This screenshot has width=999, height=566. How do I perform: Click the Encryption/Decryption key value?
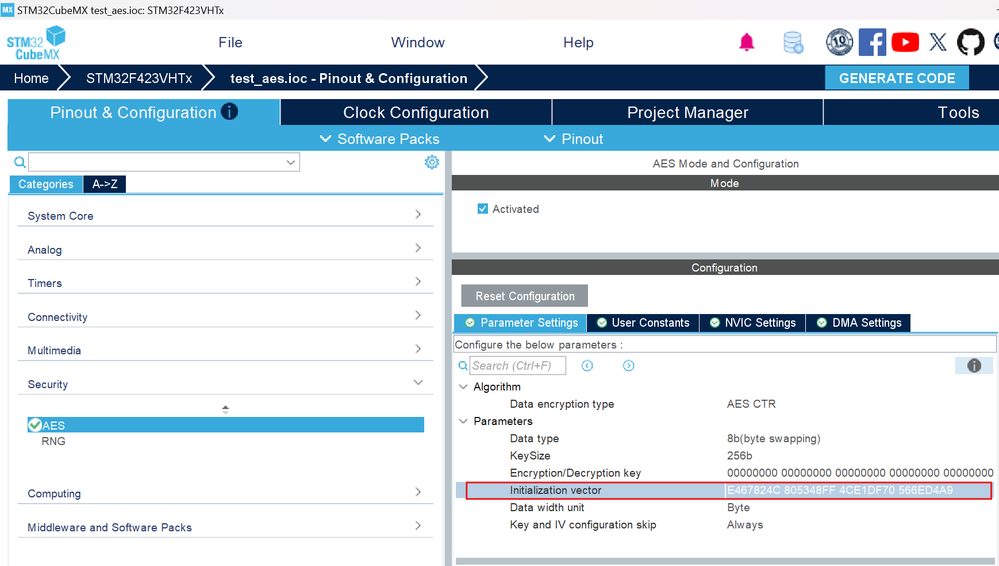point(860,473)
